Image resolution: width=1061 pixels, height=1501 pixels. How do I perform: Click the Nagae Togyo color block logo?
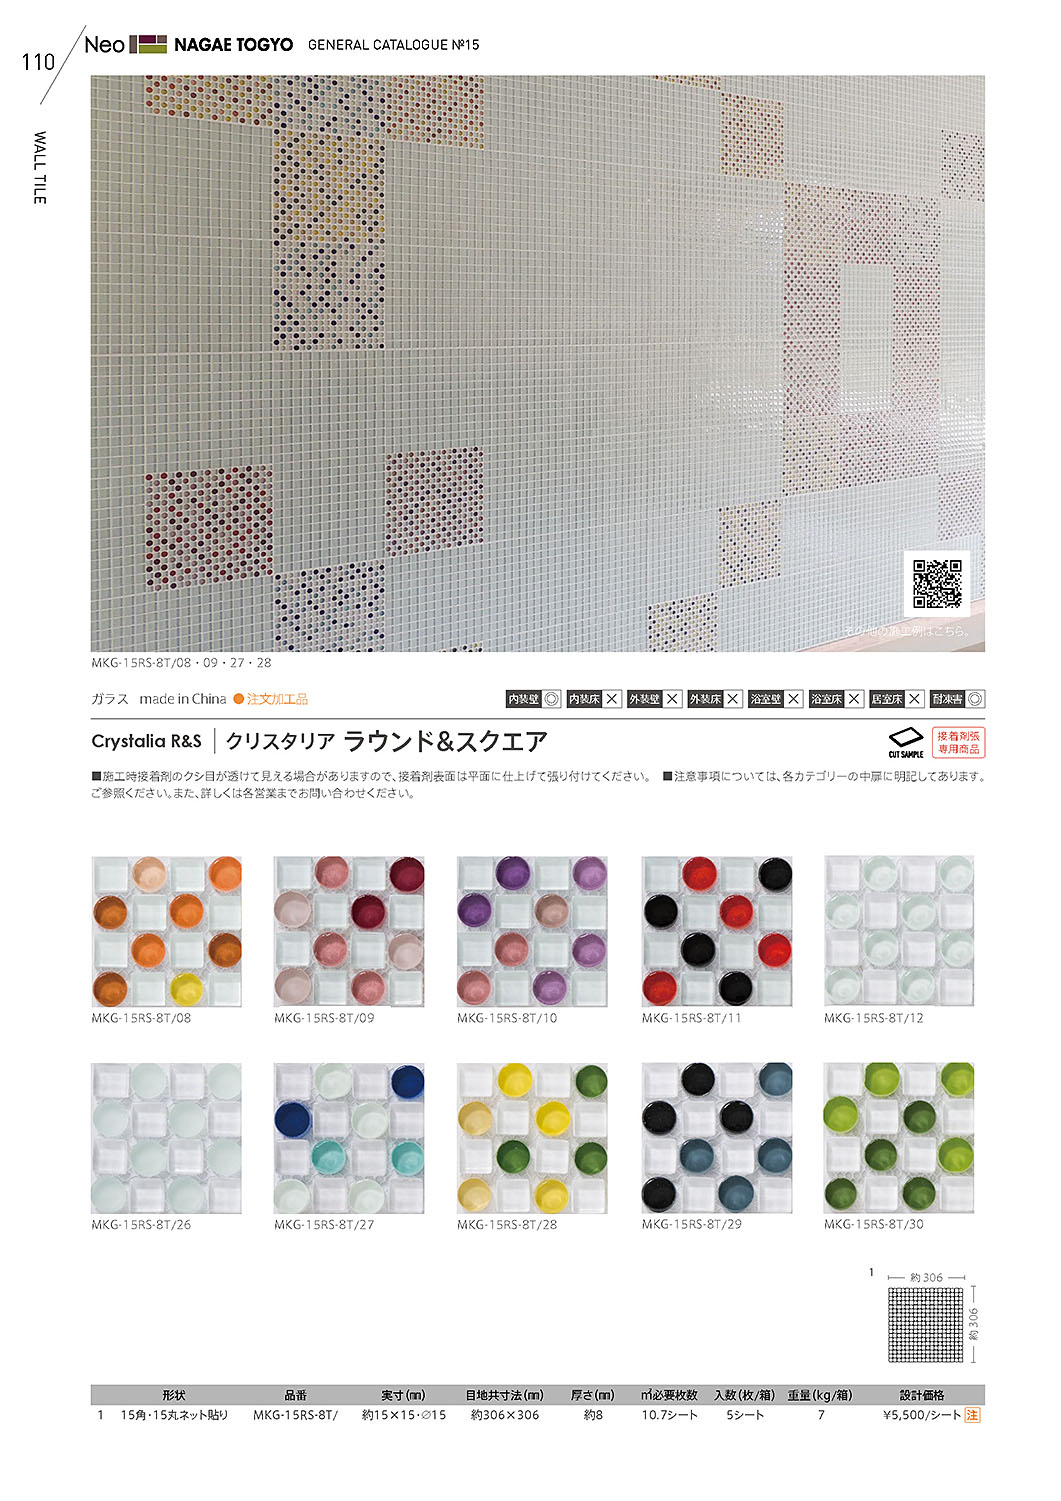(148, 44)
